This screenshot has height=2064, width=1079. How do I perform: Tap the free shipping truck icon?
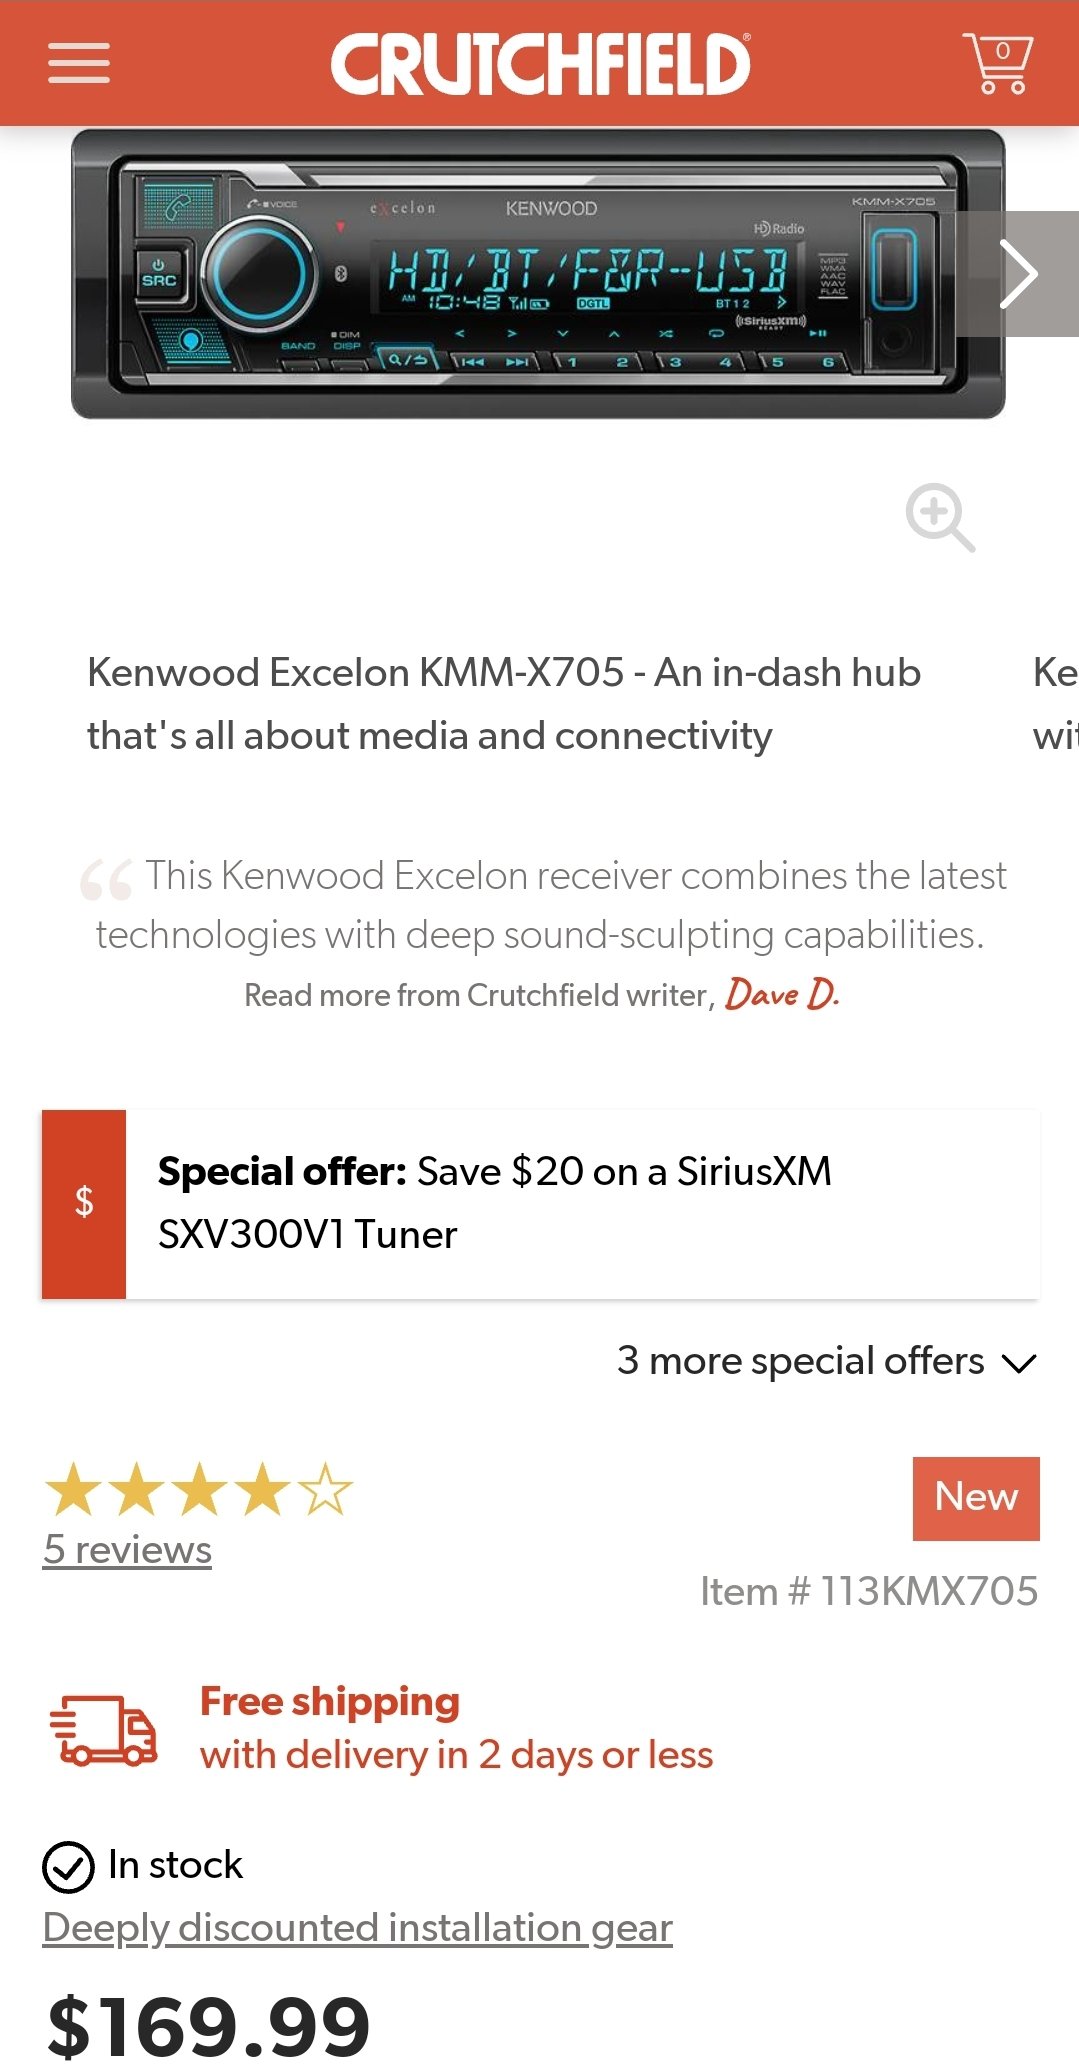[103, 1730]
